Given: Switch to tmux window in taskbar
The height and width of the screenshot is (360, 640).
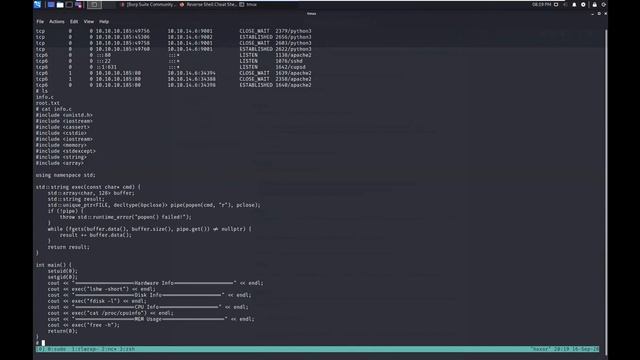Looking at the screenshot, I should (248, 4).
